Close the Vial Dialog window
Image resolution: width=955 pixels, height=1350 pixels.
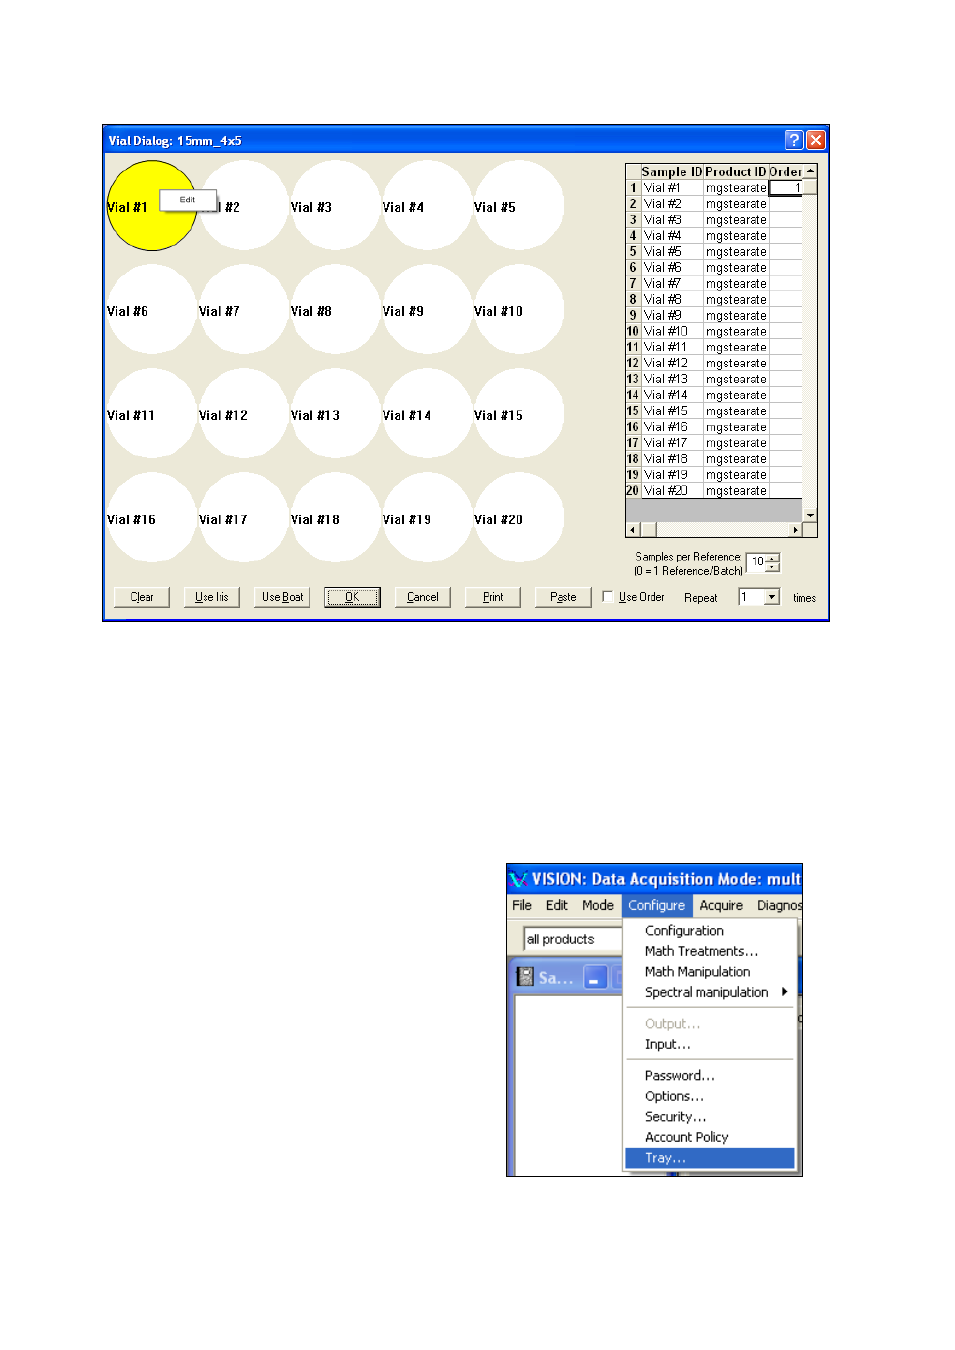[x=816, y=140]
